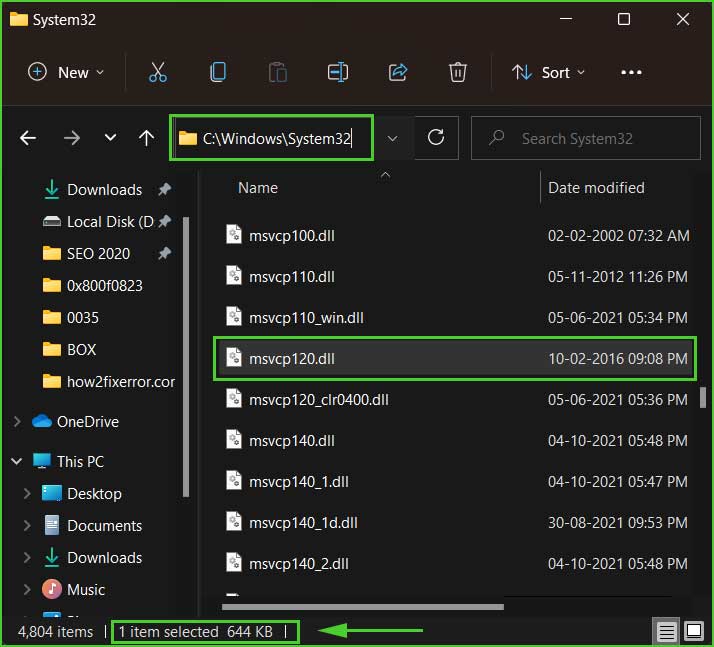Viewport: 714px width, 647px height.
Task: Expand address bar history dropdown
Action: tap(393, 138)
